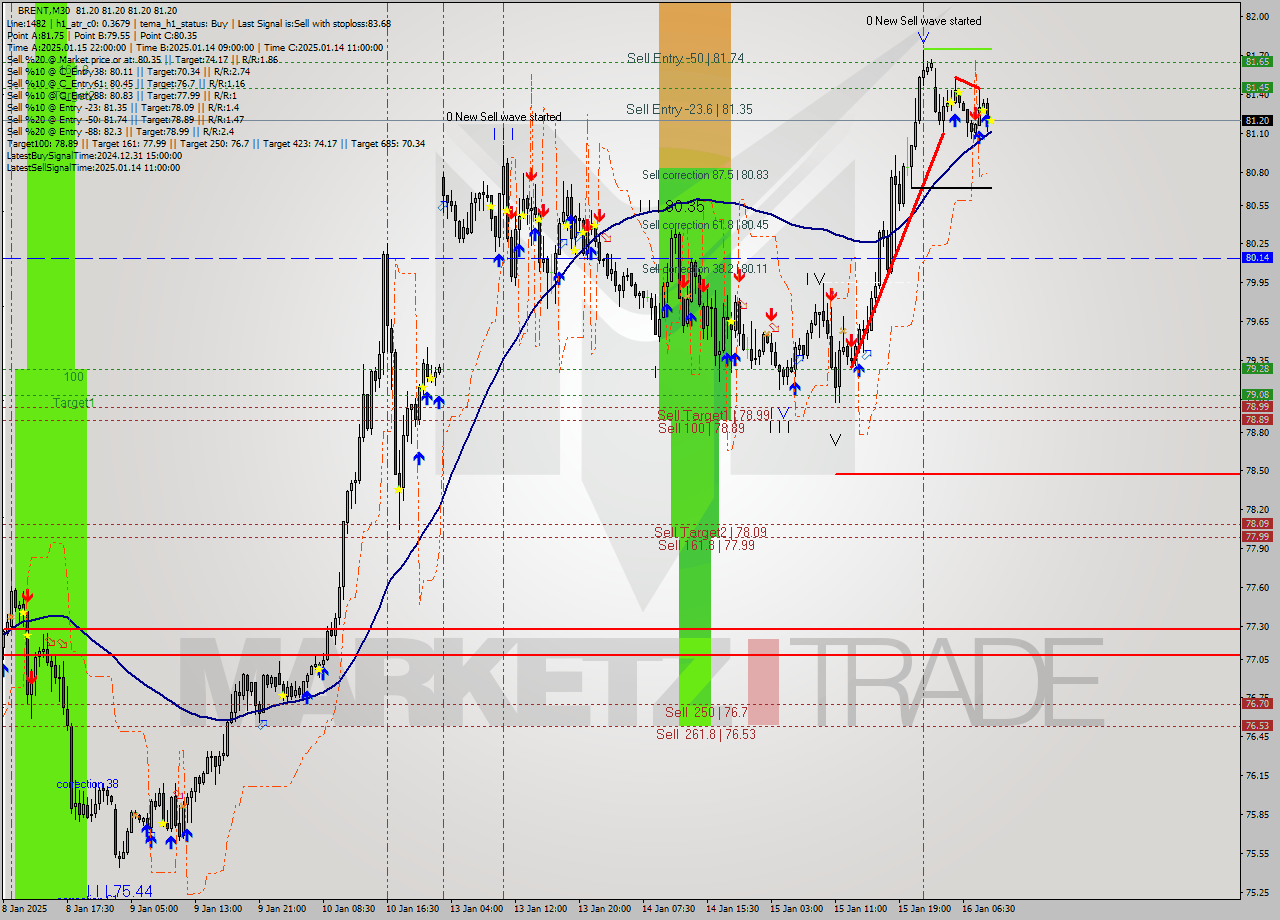Image resolution: width=1280 pixels, height=920 pixels.
Task: Click the '13 Jan 12:00' time label
Action: [x=540, y=909]
